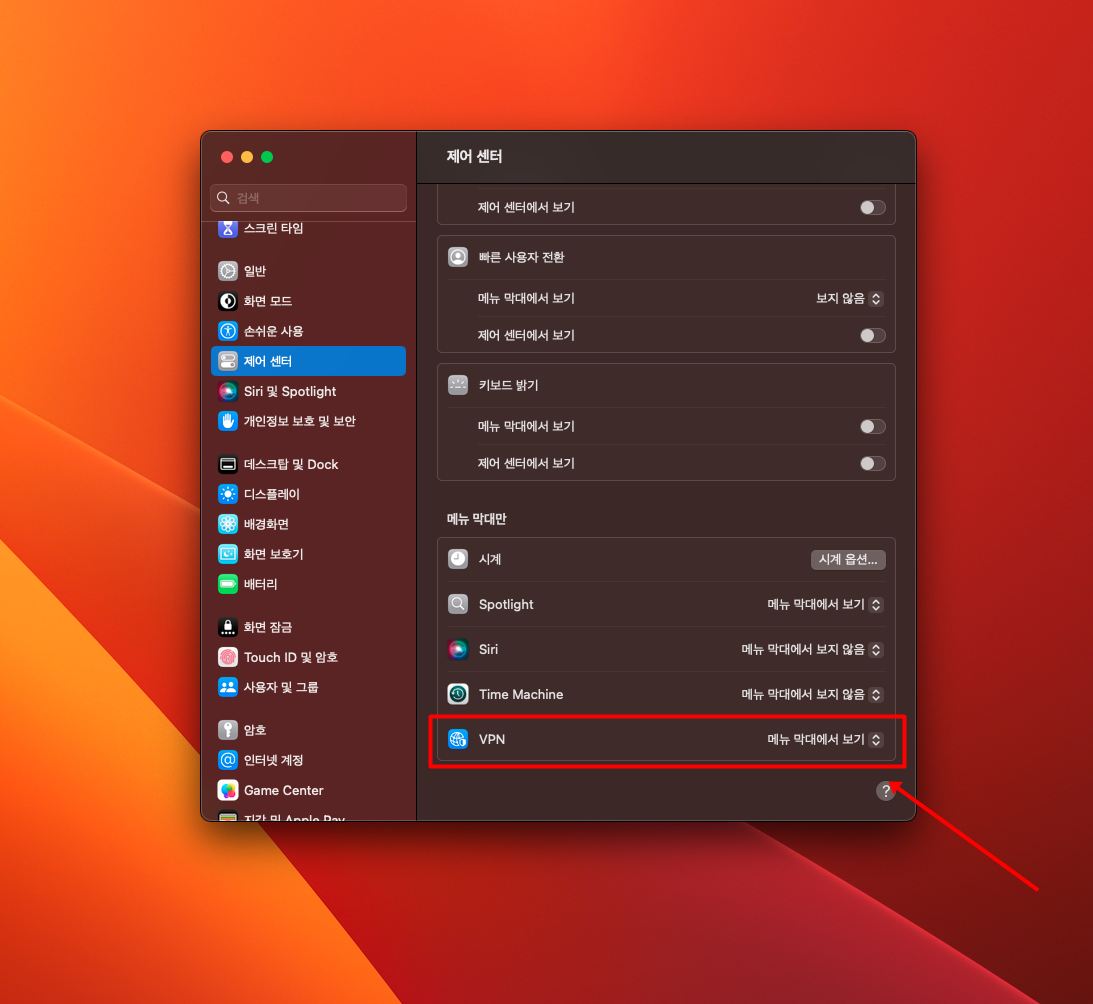Select the Game Center sidebar item label
The height and width of the screenshot is (1004, 1093).
tap(284, 791)
